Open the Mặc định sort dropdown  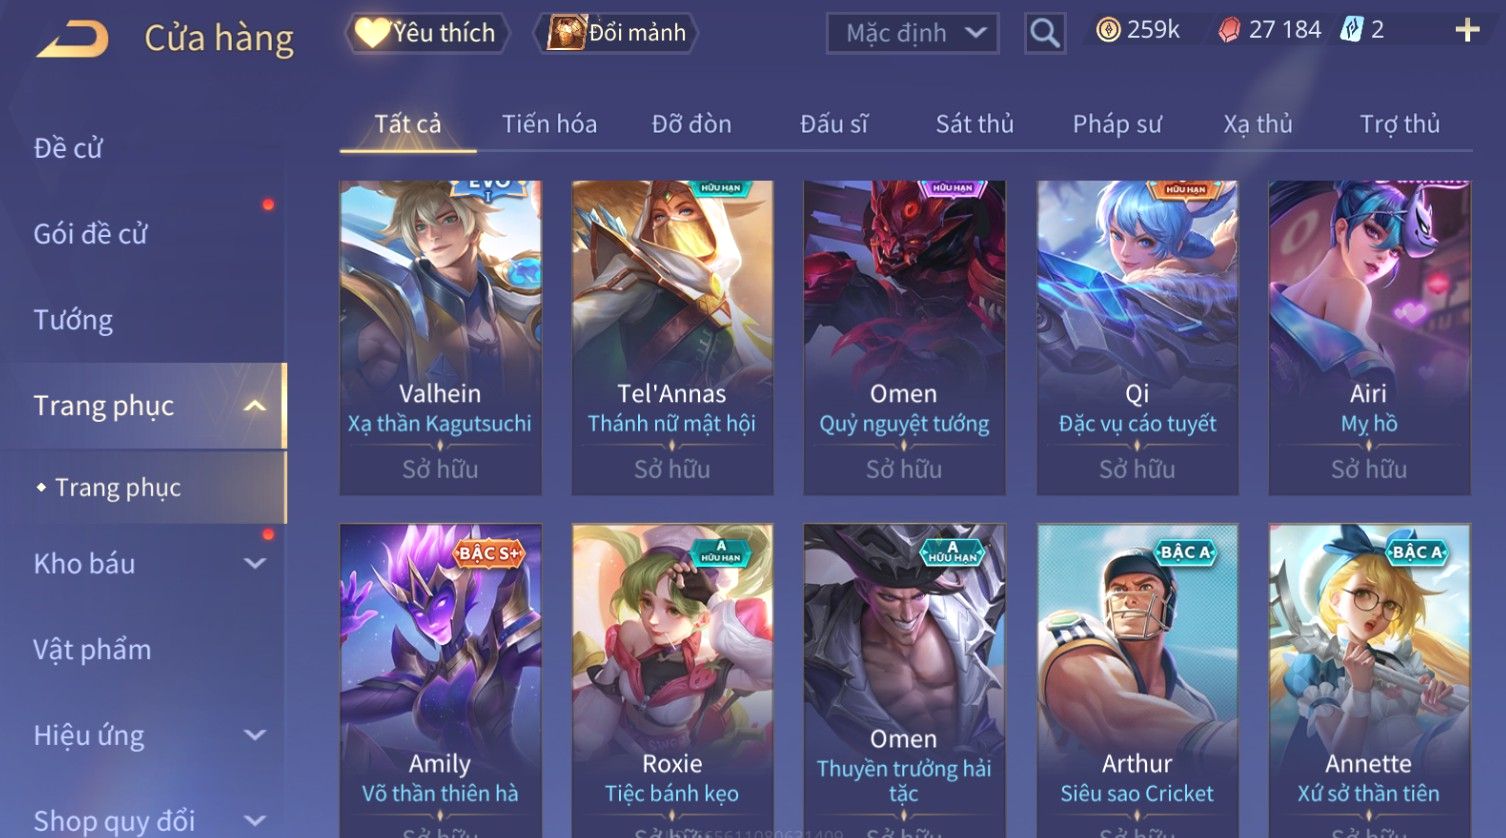(x=913, y=33)
